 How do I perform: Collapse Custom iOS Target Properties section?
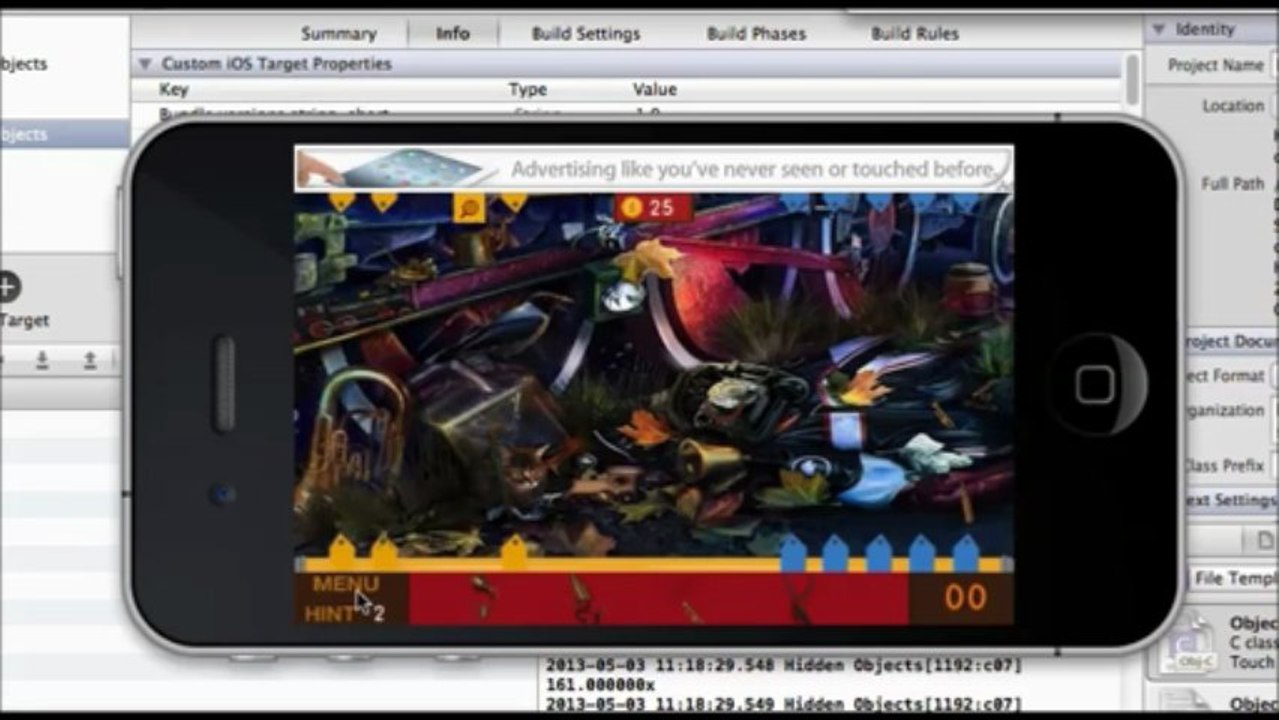(x=144, y=64)
